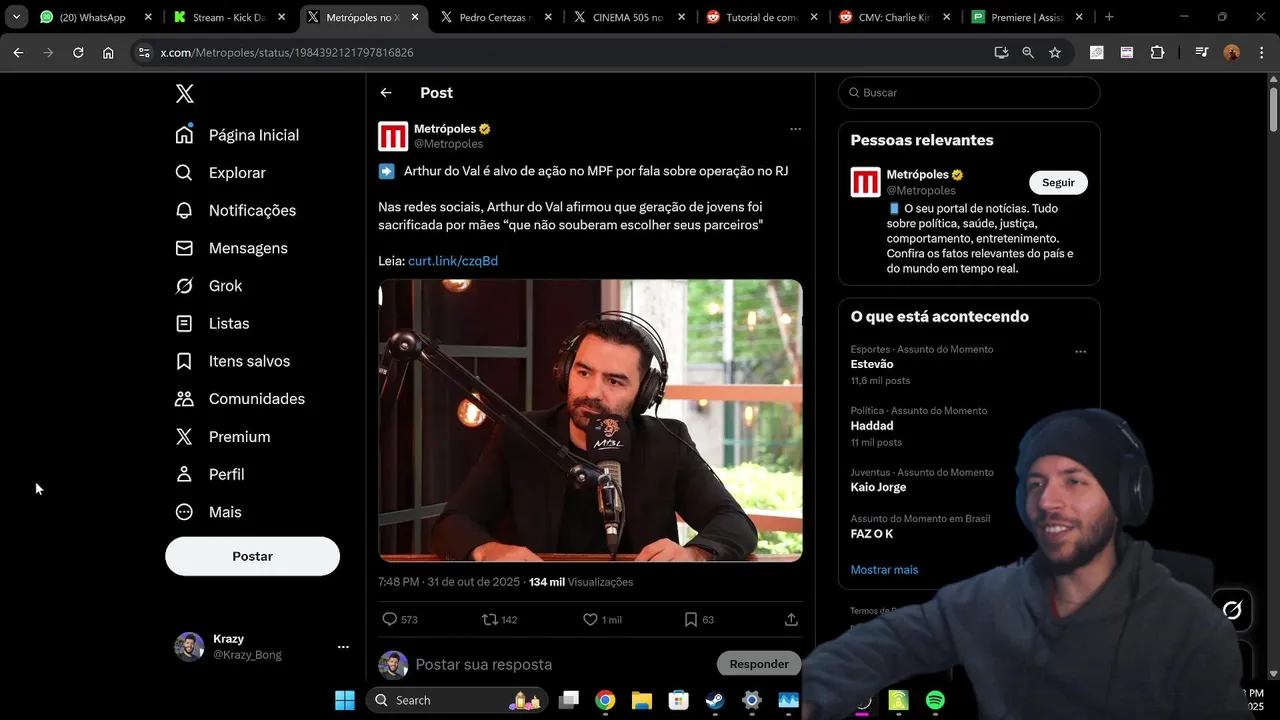
Task: Reload the page in the browser
Action: (x=78, y=52)
